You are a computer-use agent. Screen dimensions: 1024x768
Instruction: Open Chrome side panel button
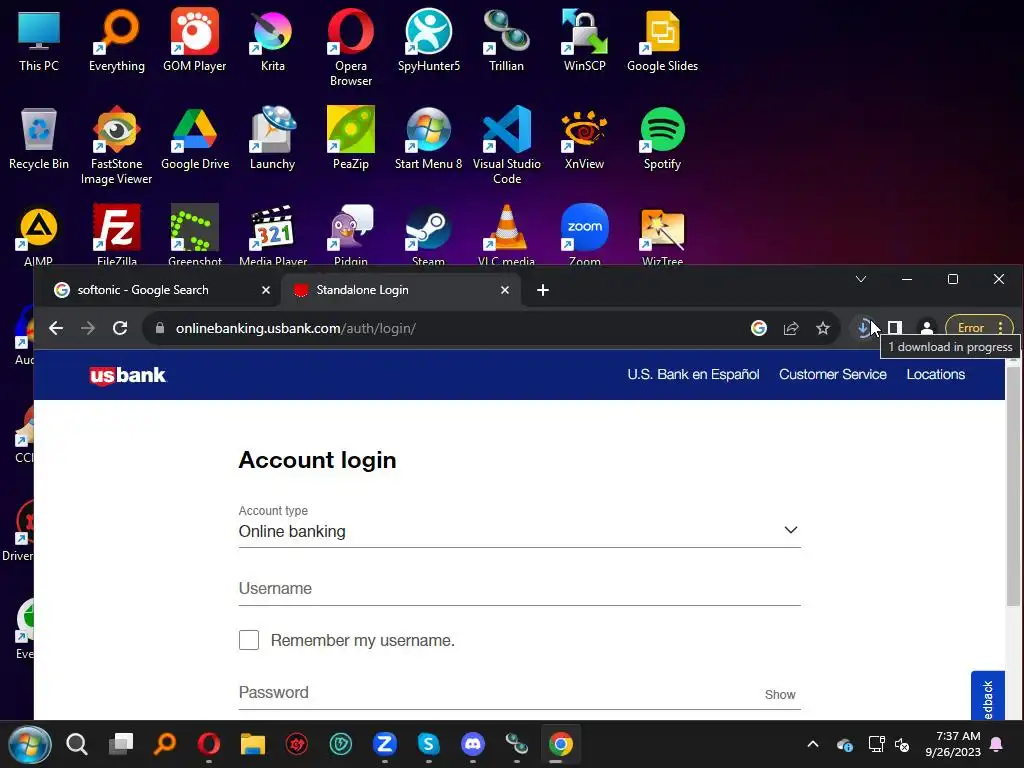[895, 328]
